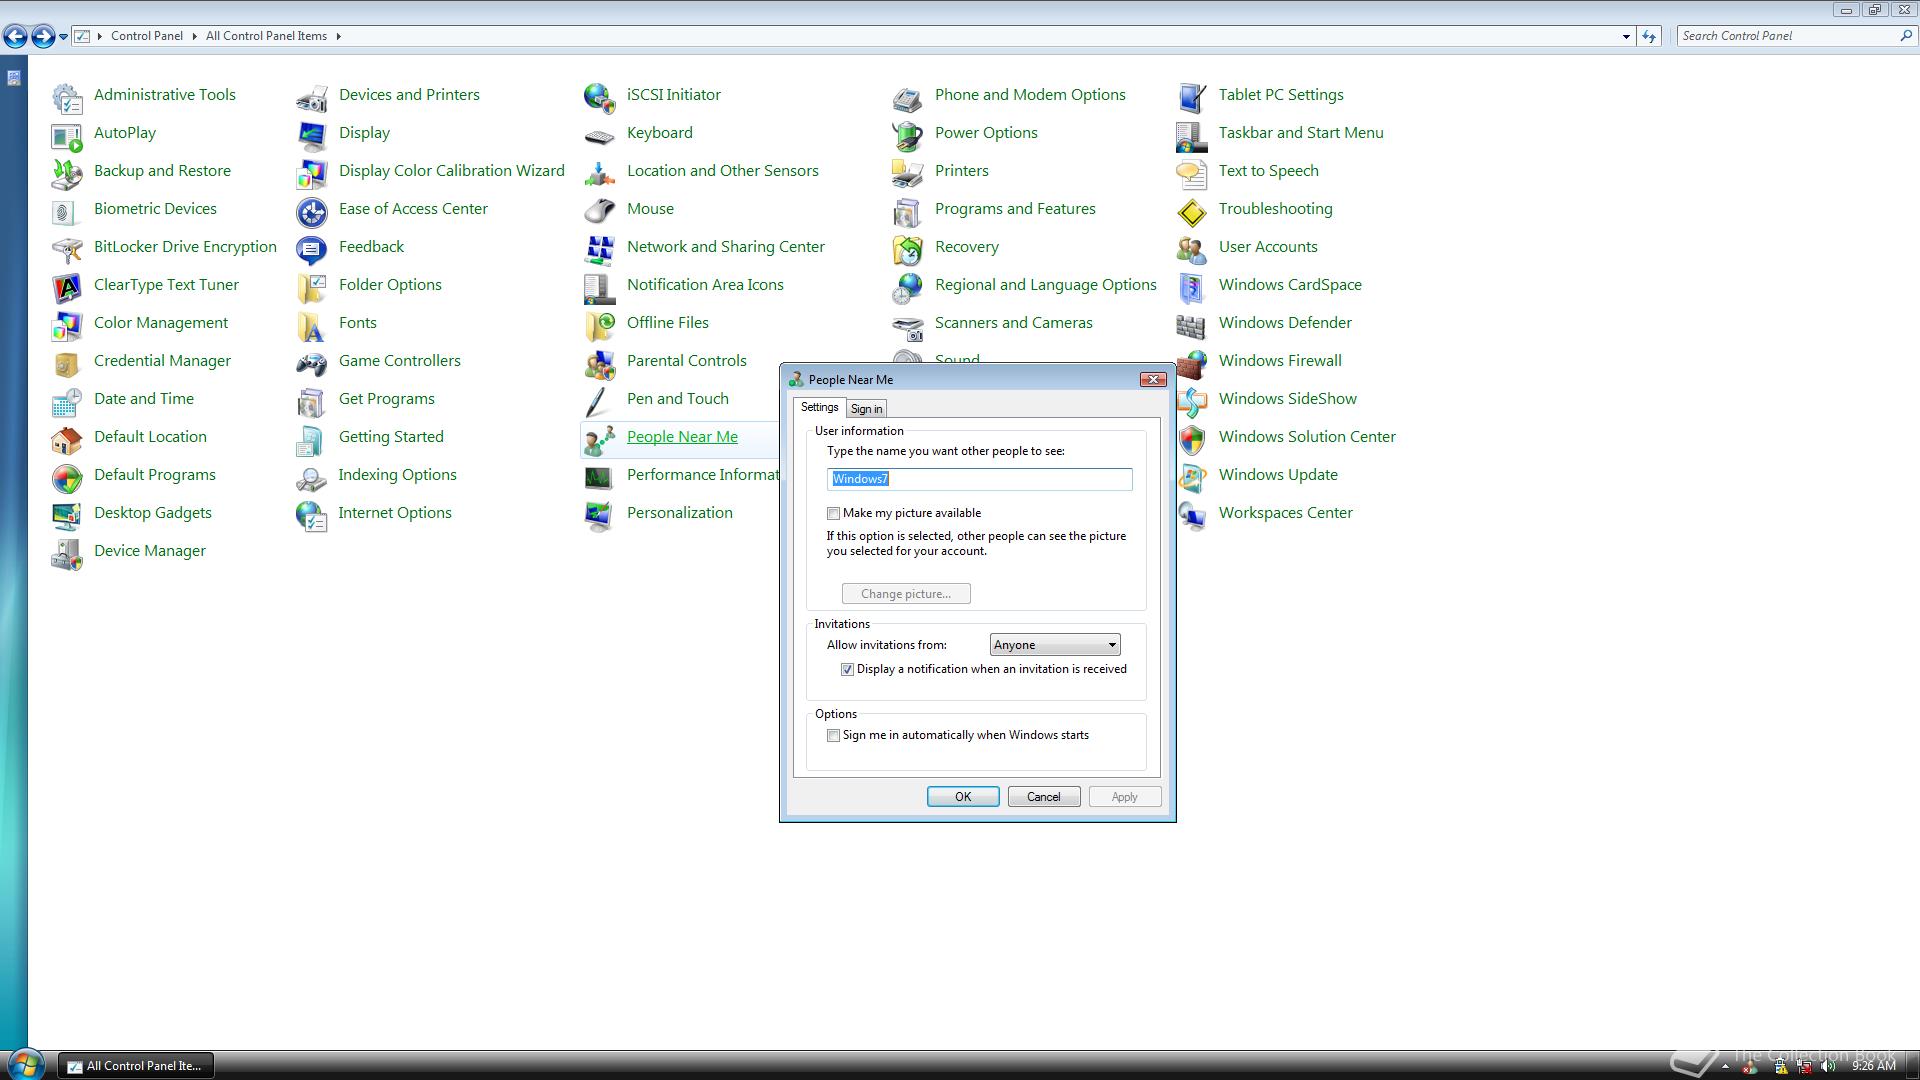Select the Settings tab
The height and width of the screenshot is (1080, 1920).
click(819, 407)
